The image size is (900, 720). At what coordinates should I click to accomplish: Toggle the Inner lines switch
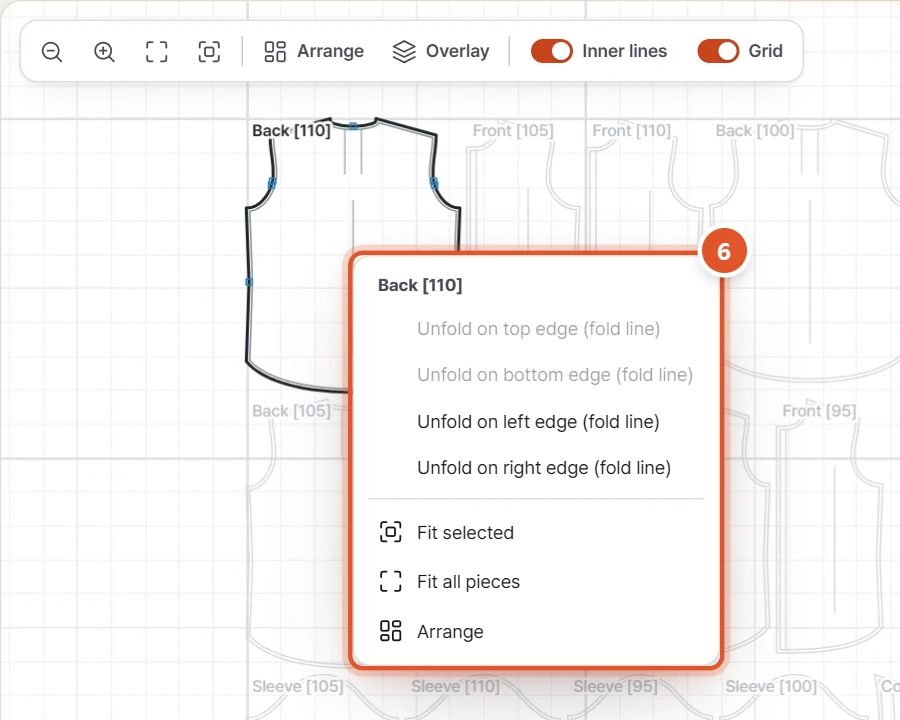pos(551,51)
